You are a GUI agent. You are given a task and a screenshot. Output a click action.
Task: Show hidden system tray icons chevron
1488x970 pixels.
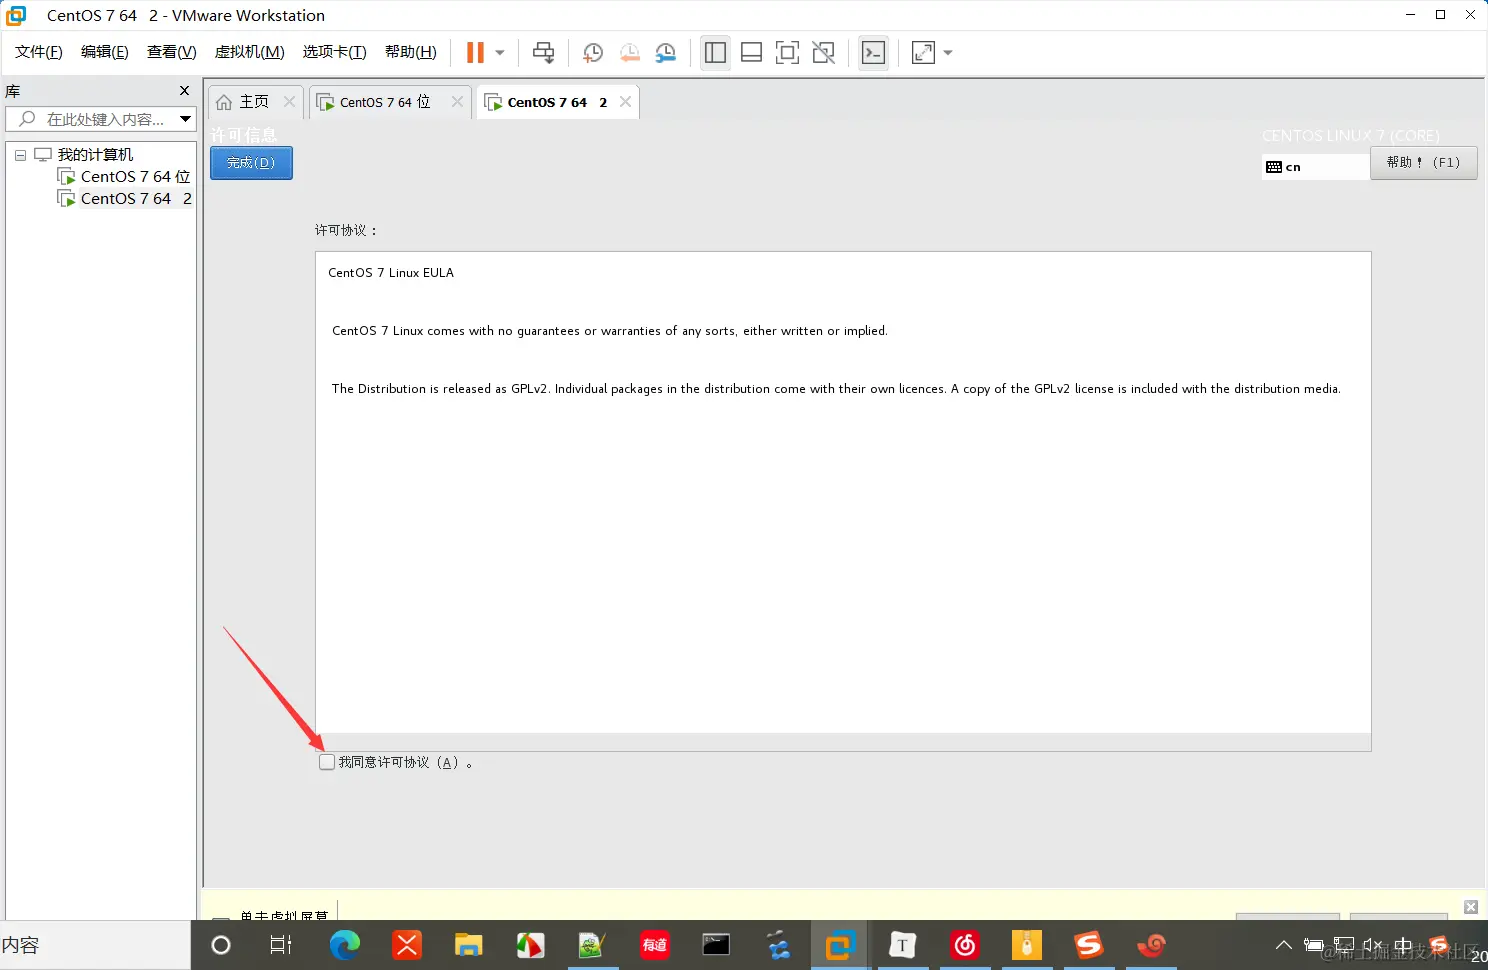click(1284, 945)
